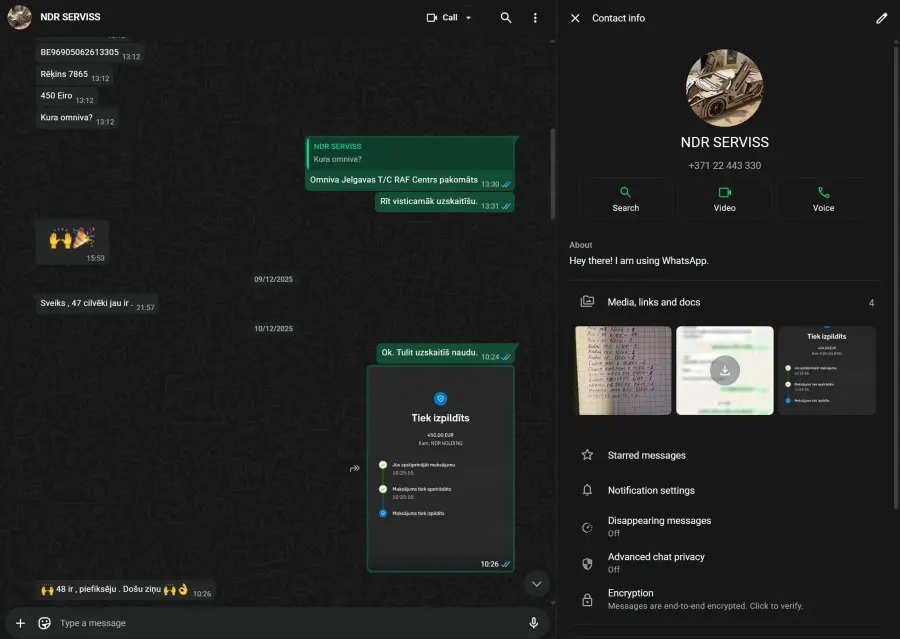Viewport: 900px width, 639px height.
Task: Open Notification settings
Action: pyautogui.click(x=651, y=490)
